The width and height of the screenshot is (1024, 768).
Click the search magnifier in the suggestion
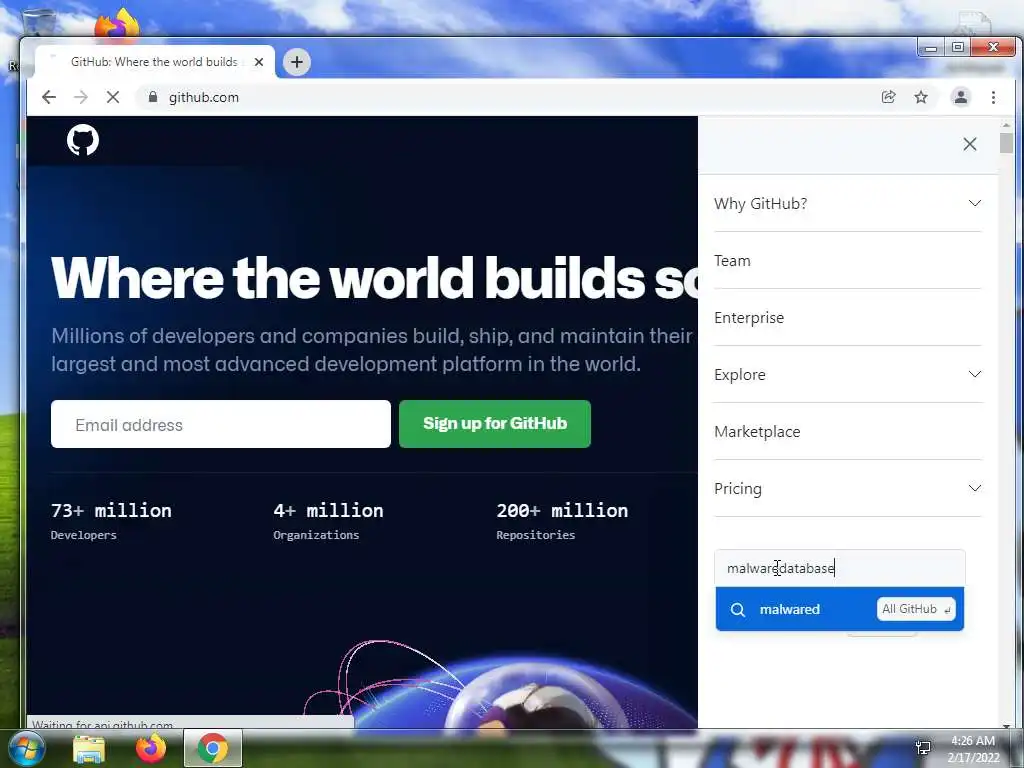pyautogui.click(x=738, y=610)
